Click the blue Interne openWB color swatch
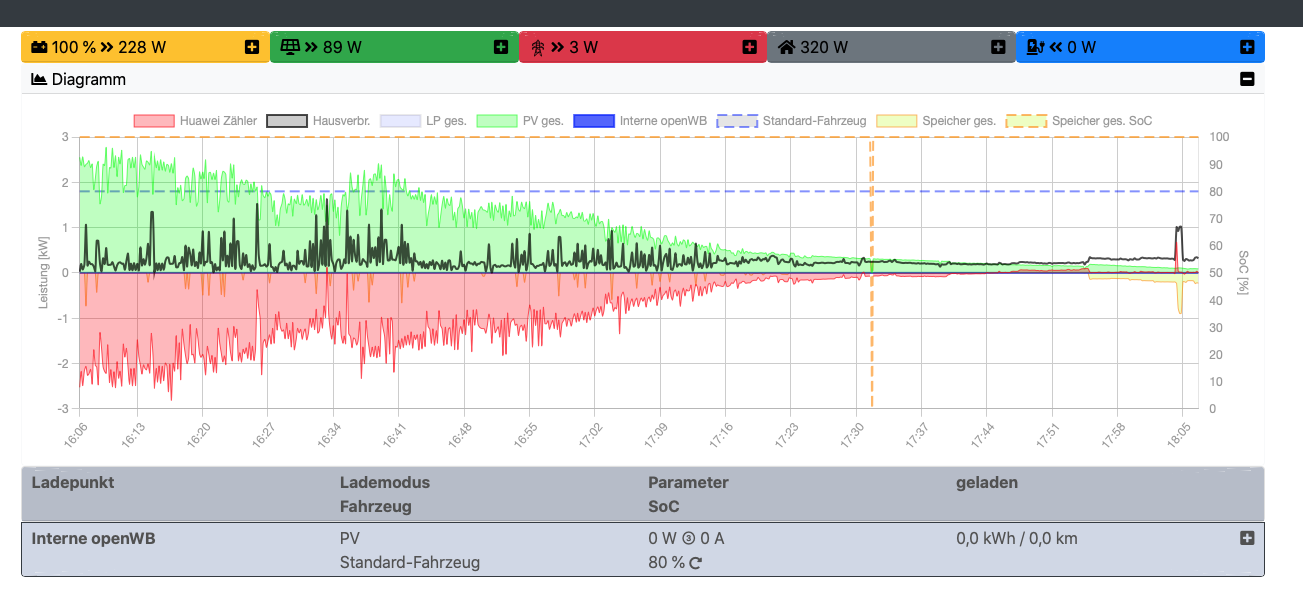The height and width of the screenshot is (612, 1303). tap(593, 121)
